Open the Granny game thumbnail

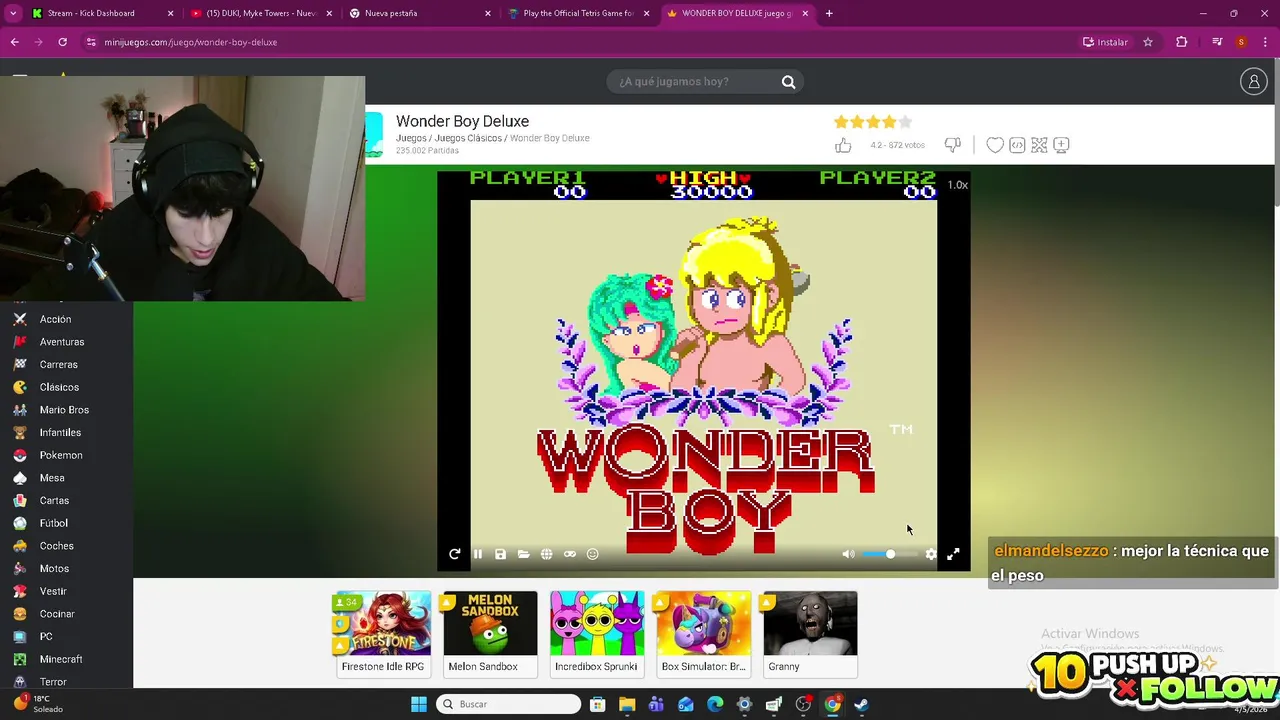coord(810,633)
